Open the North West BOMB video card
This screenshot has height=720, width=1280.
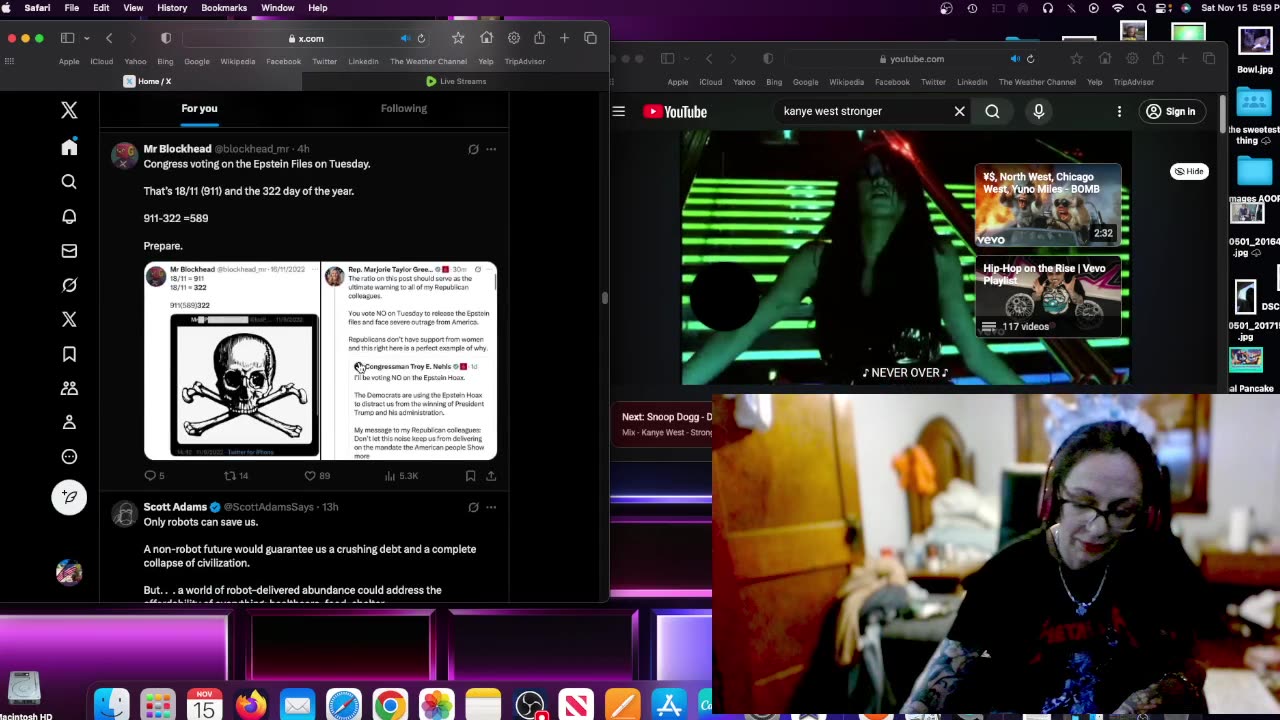point(1048,205)
